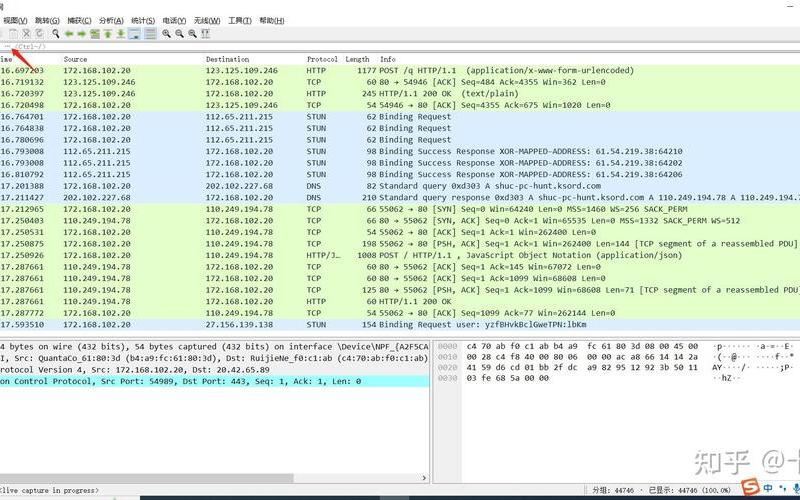Viewport: 800px width, 500px height.
Task: Select the Len=144 TCP segment packet
Action: coord(400,243)
